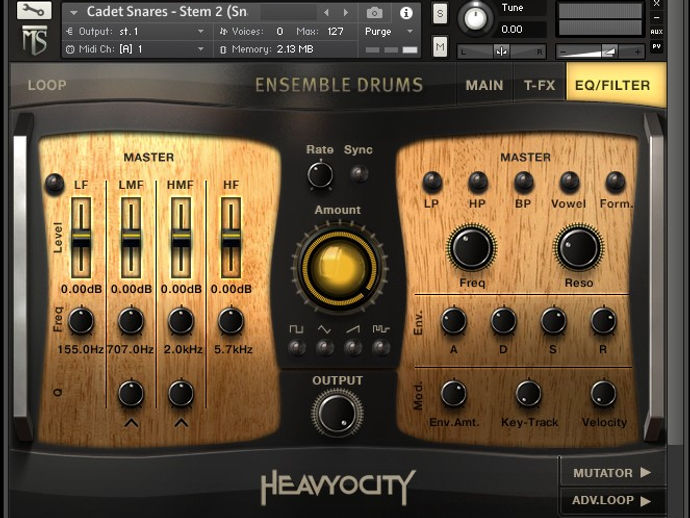The width and height of the screenshot is (690, 518).
Task: Enable the LP filter button
Action: pyautogui.click(x=432, y=182)
